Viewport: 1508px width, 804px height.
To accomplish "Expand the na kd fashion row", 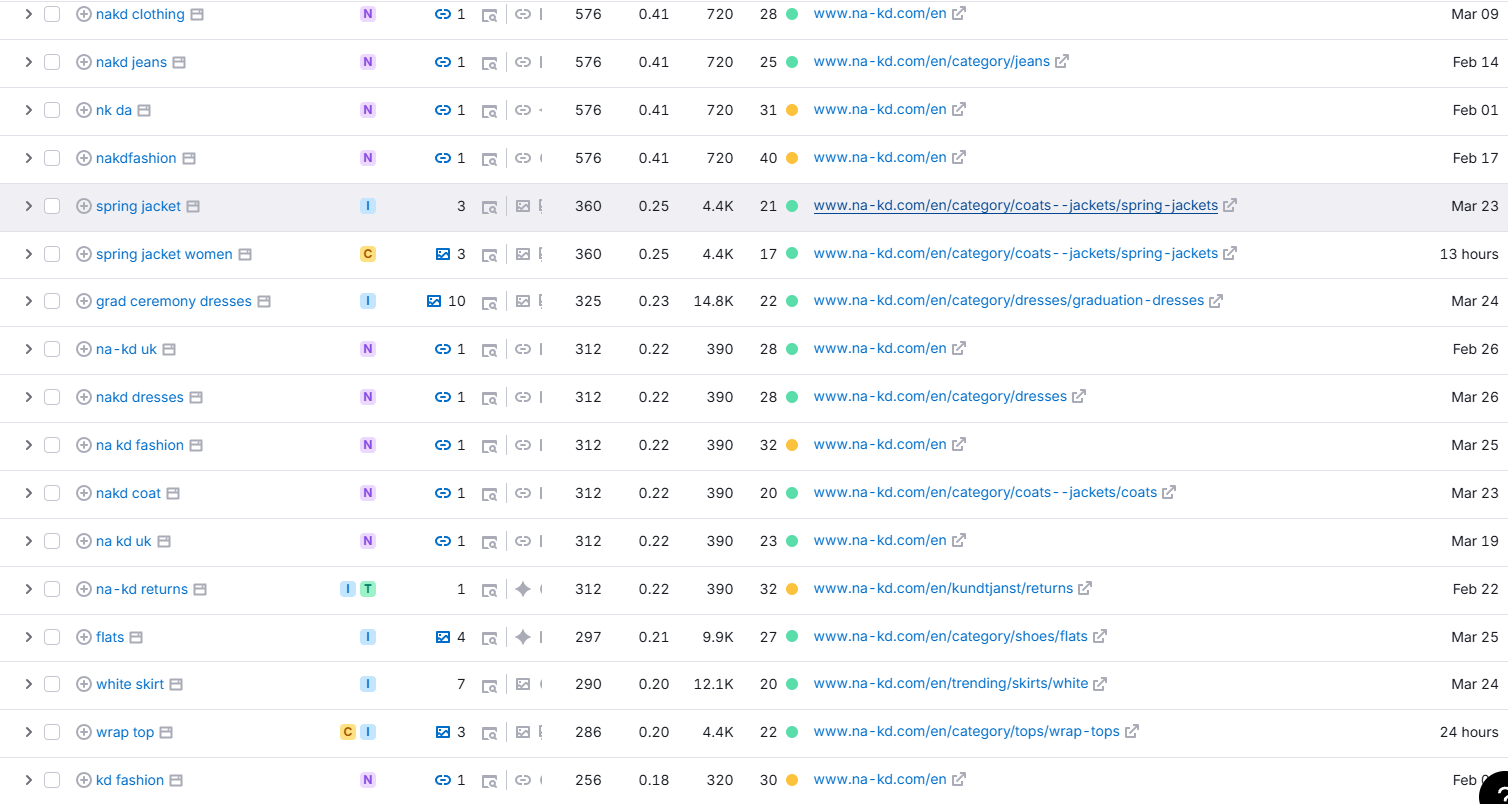I will tap(28, 445).
